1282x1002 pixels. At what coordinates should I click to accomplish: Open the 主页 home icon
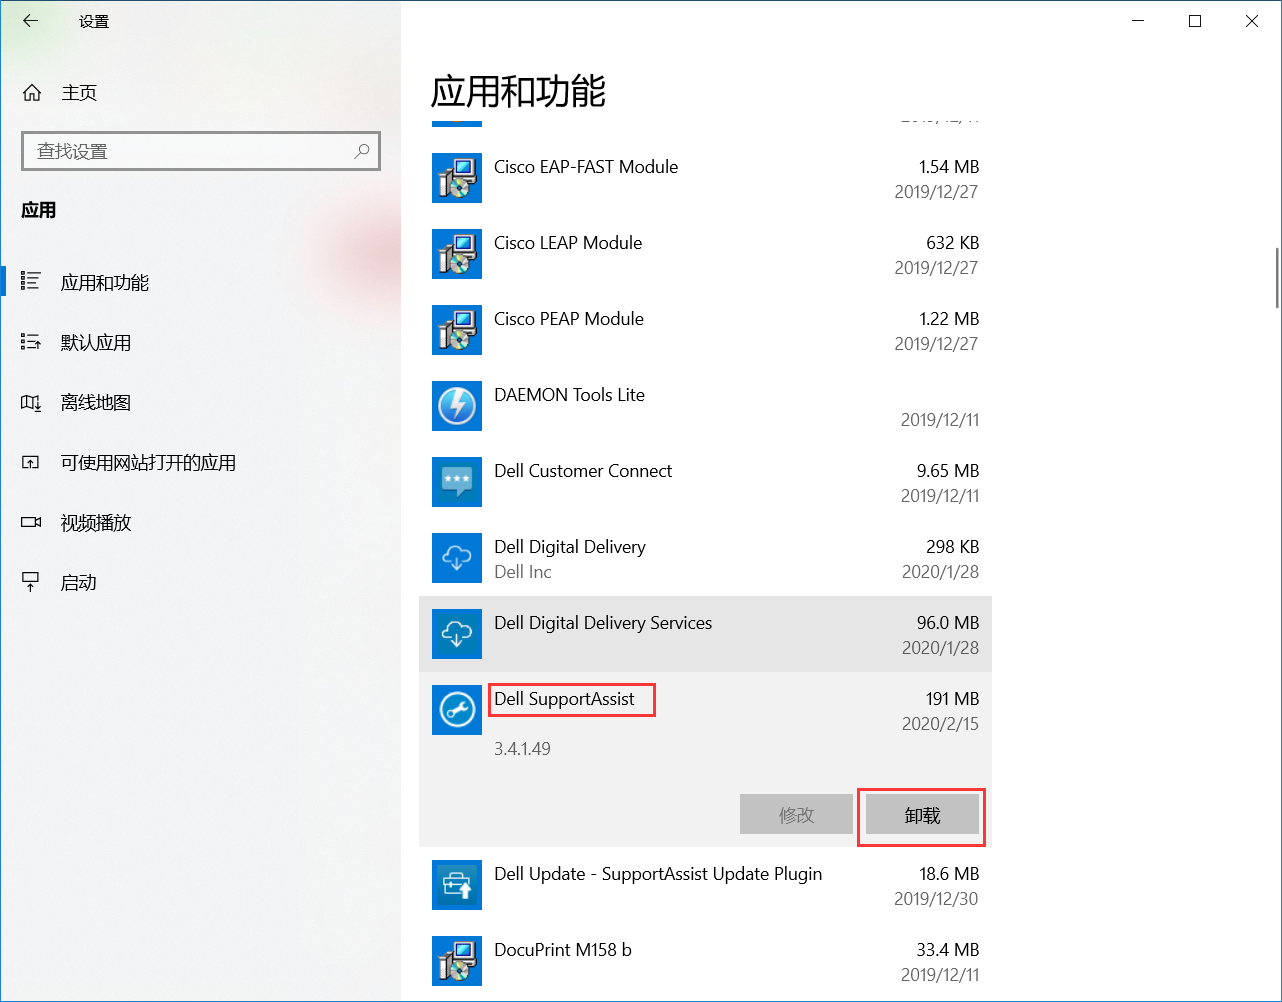coord(32,93)
